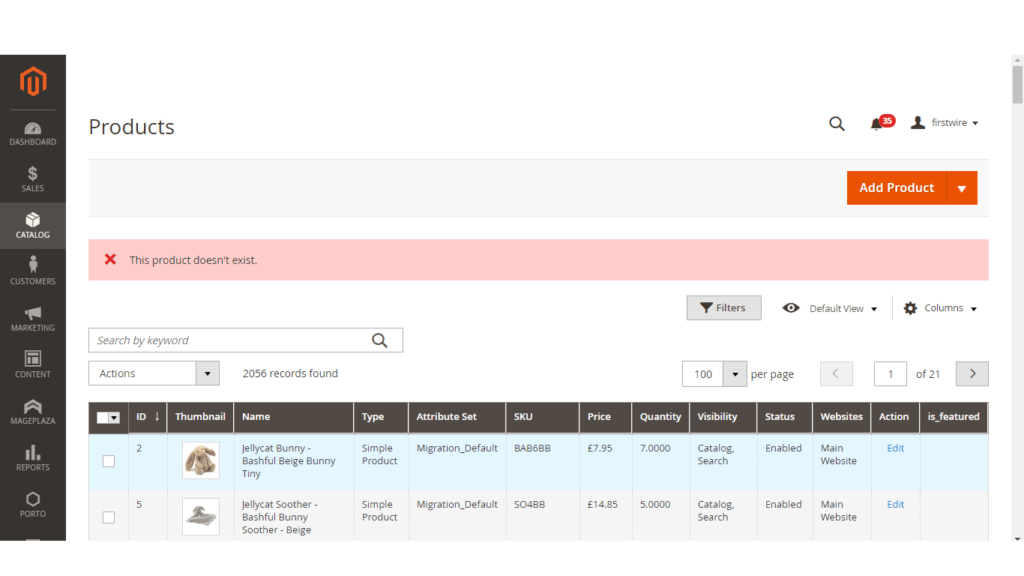Screen dimensions: 1024x576
Task: Click the '2056 records found' text
Action: click(x=290, y=374)
